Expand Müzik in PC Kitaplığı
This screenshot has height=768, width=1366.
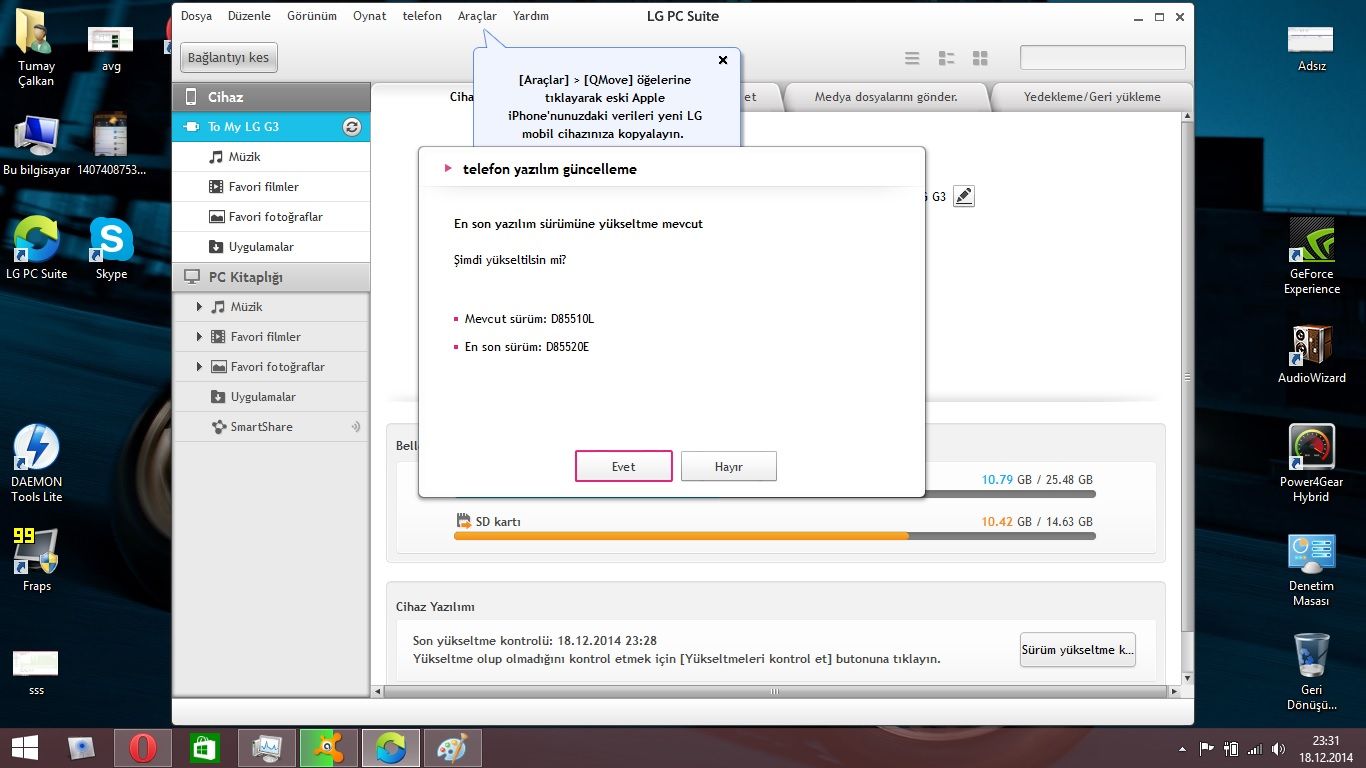tap(200, 307)
